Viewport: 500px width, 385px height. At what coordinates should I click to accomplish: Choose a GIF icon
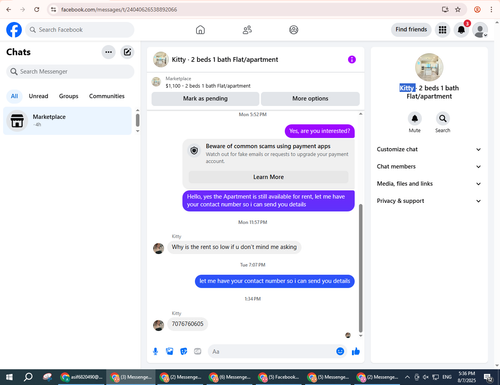click(x=198, y=351)
